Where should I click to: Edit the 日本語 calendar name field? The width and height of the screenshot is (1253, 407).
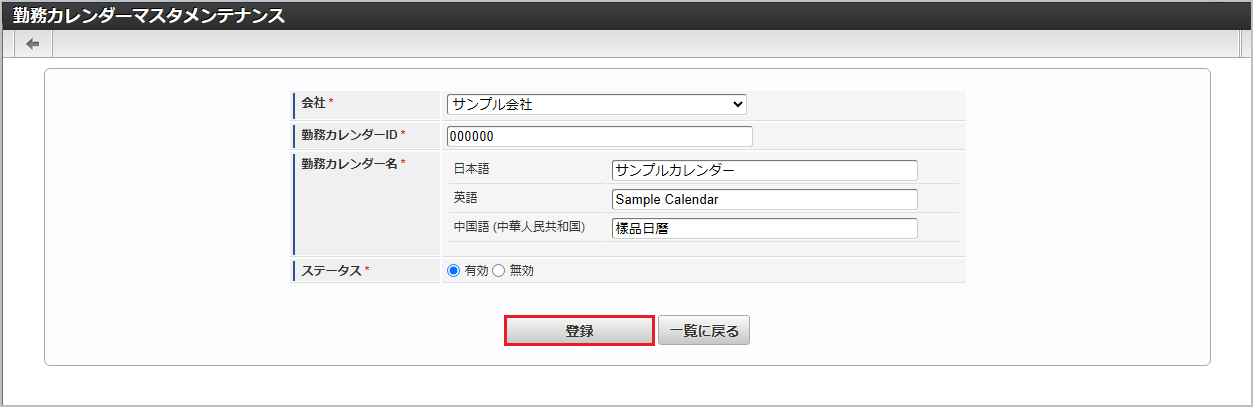tap(764, 171)
